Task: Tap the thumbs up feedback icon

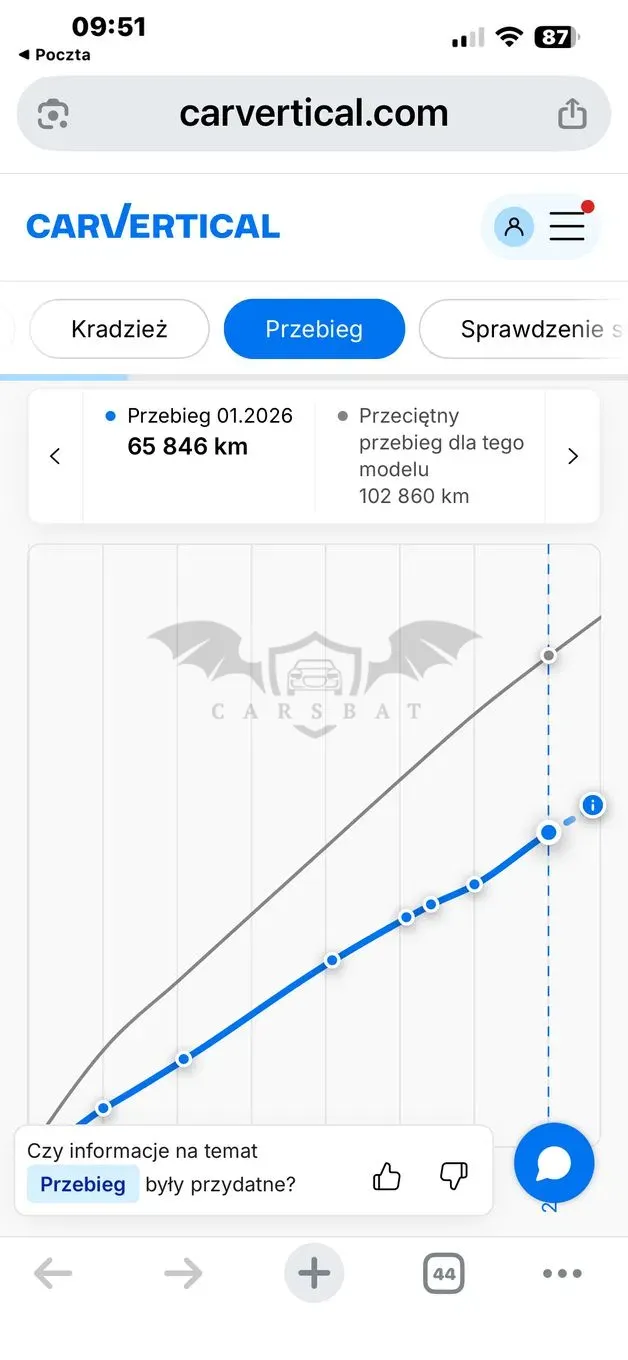Action: coord(387,1176)
